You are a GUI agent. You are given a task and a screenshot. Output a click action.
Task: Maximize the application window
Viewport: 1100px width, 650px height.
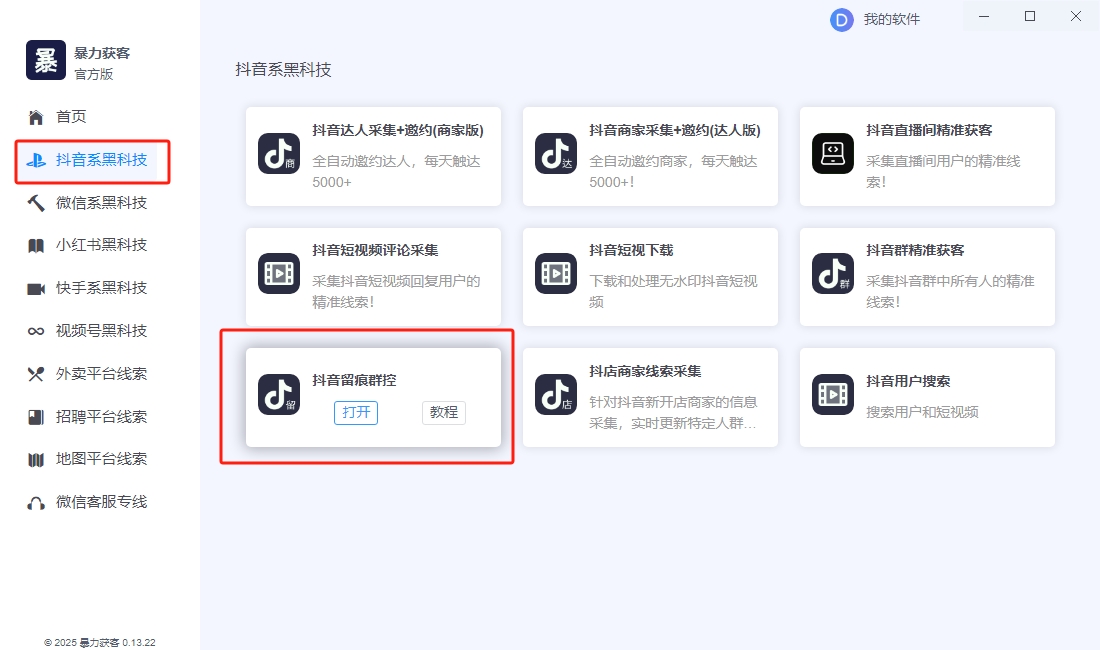click(1030, 16)
